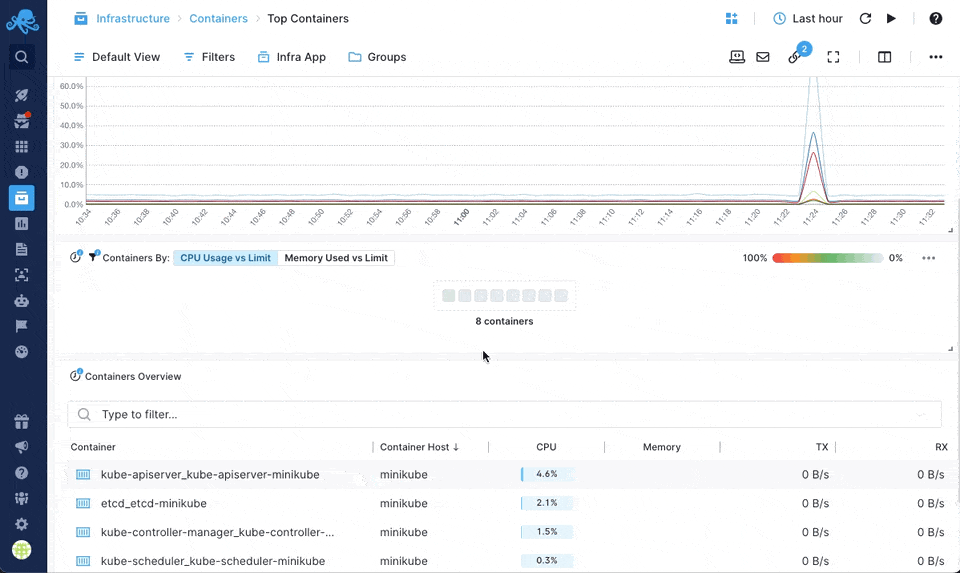This screenshot has width=960, height=573.
Task: Open the search icon in sidebar
Action: [21, 57]
